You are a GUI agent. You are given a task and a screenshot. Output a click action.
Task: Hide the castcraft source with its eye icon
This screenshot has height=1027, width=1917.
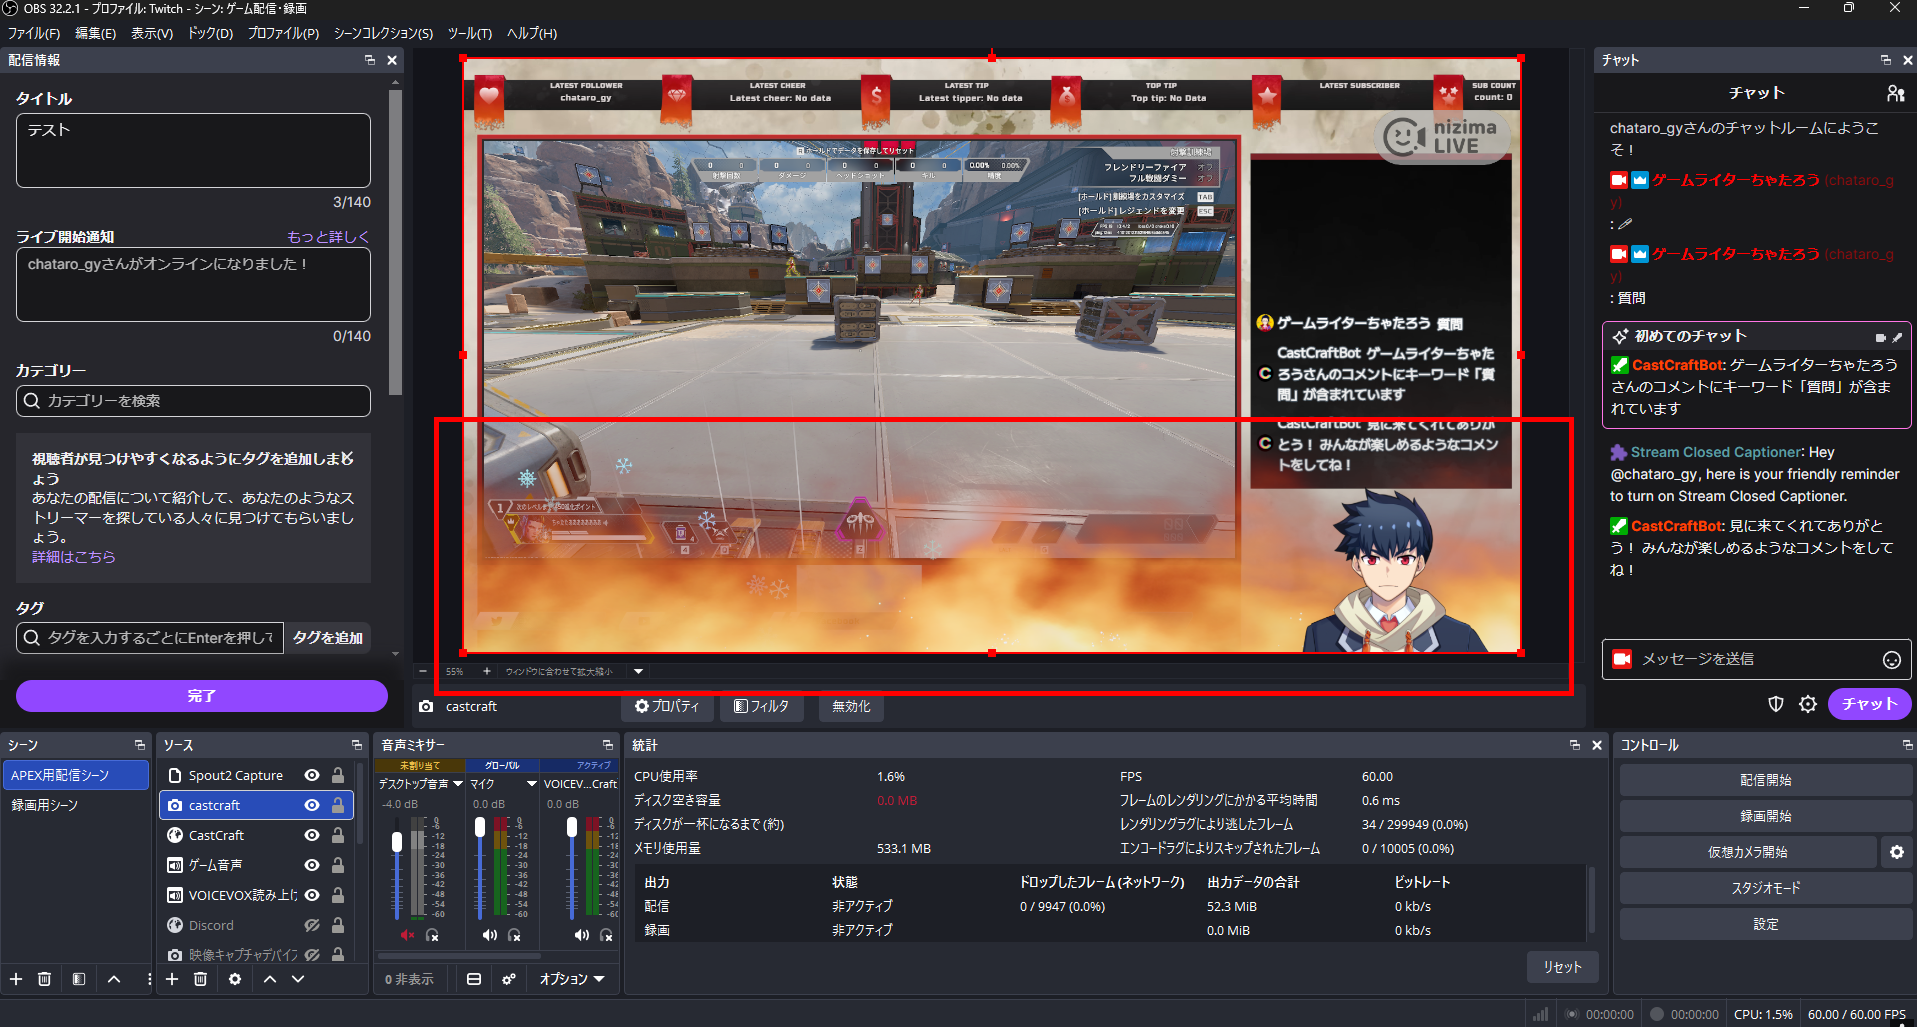(312, 805)
